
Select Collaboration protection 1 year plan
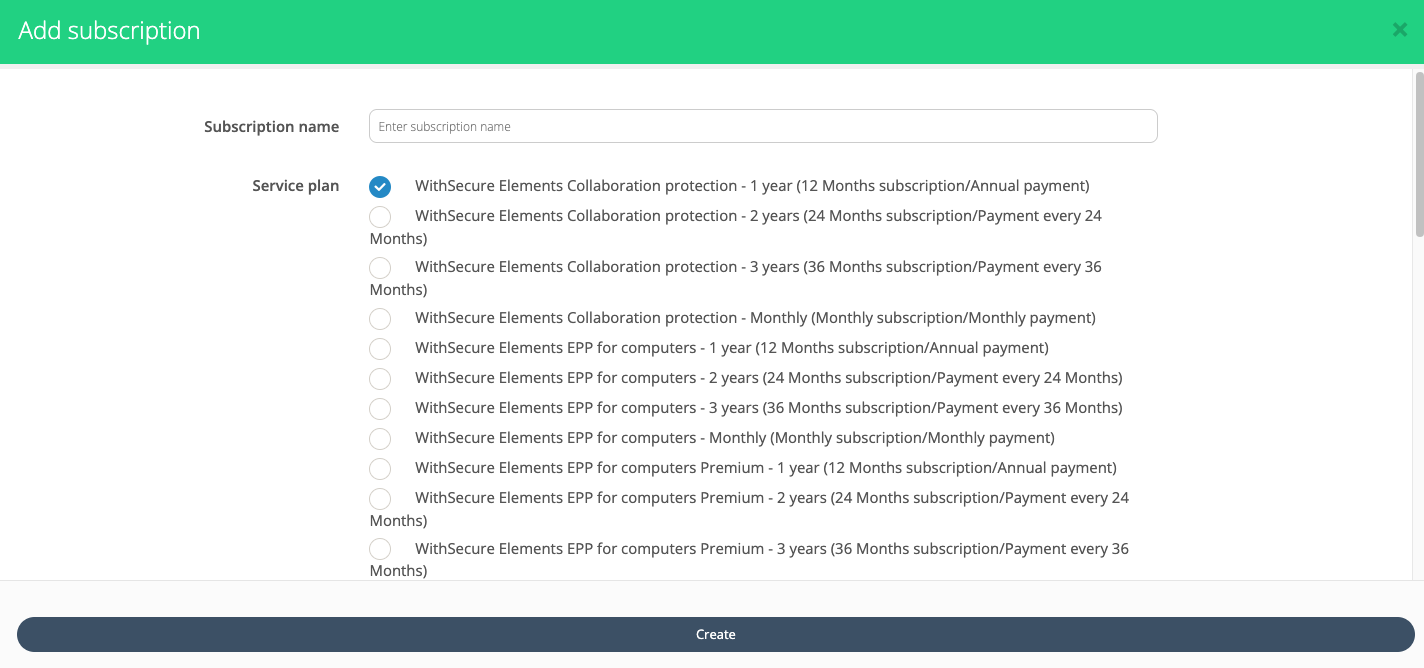(380, 187)
